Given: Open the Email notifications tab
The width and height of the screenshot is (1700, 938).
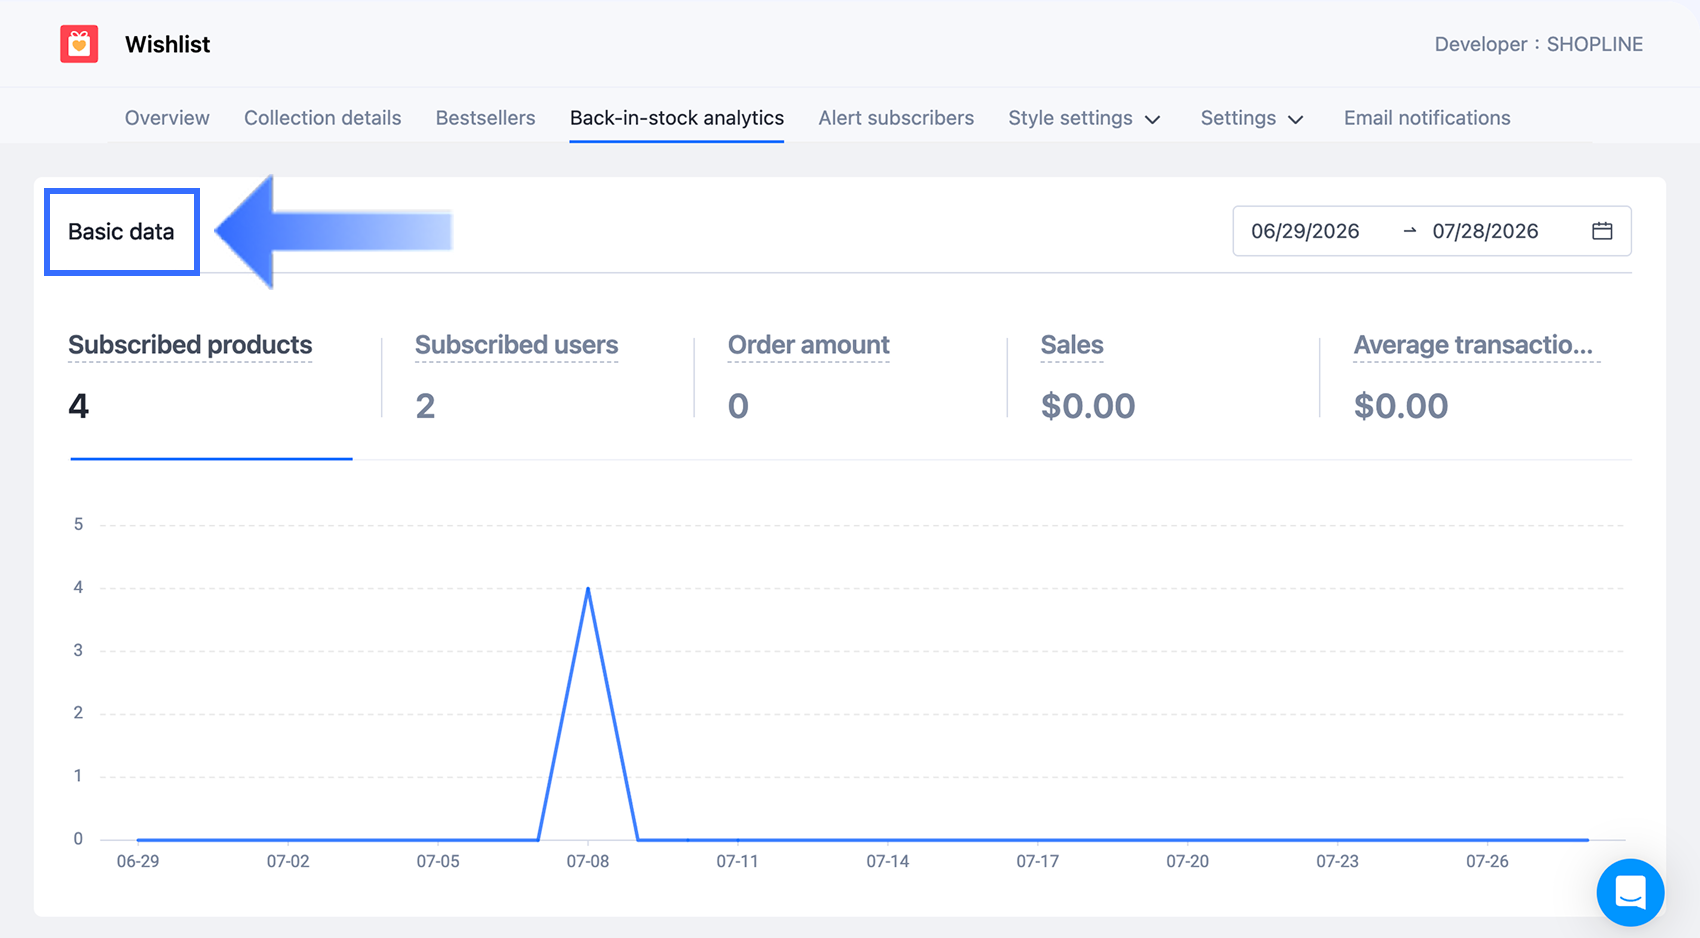Looking at the screenshot, I should [x=1427, y=118].
